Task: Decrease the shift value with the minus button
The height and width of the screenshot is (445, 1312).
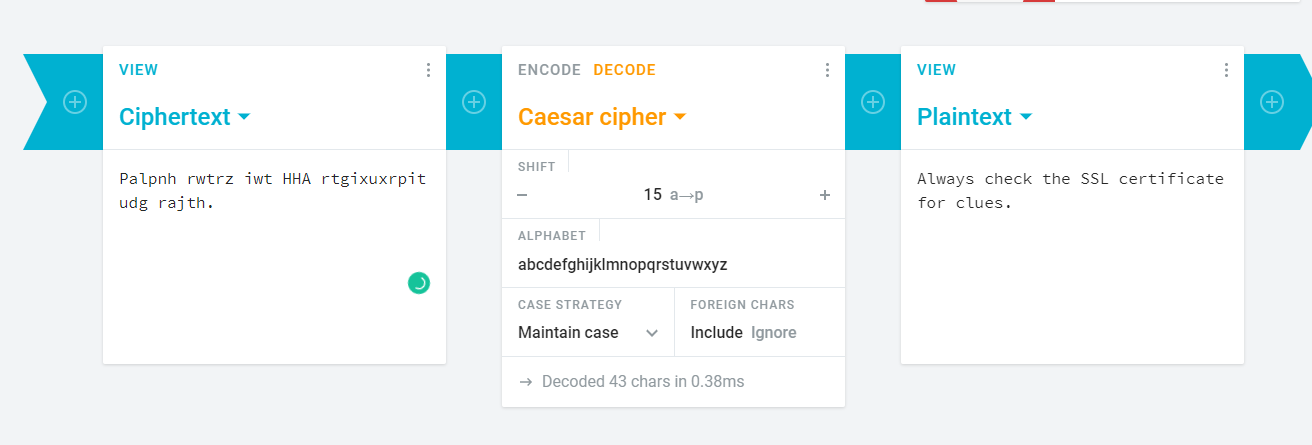Action: point(522,195)
